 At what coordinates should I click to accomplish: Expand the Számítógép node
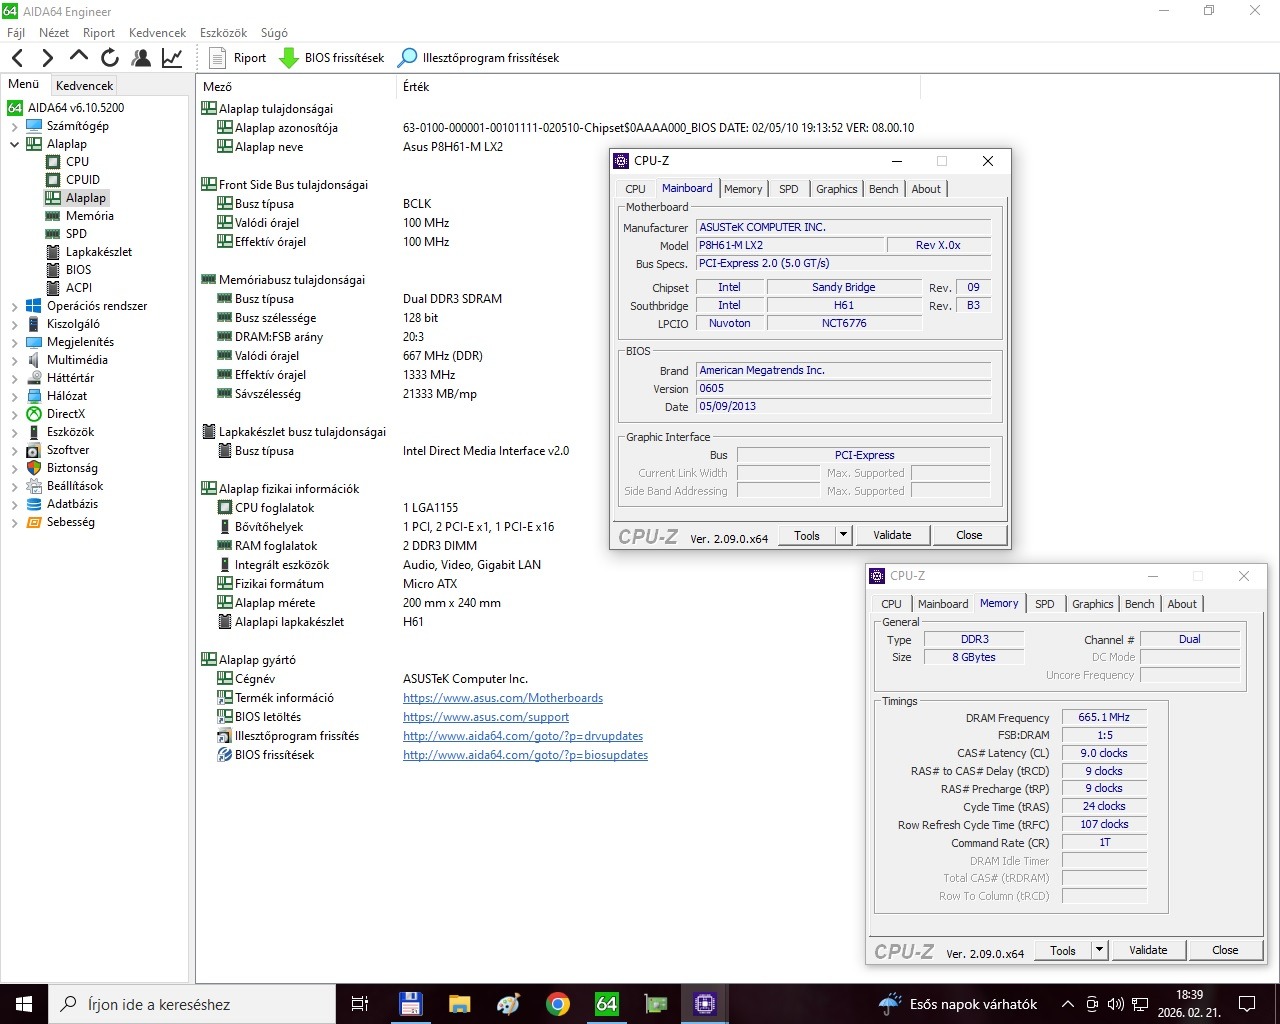pos(14,126)
